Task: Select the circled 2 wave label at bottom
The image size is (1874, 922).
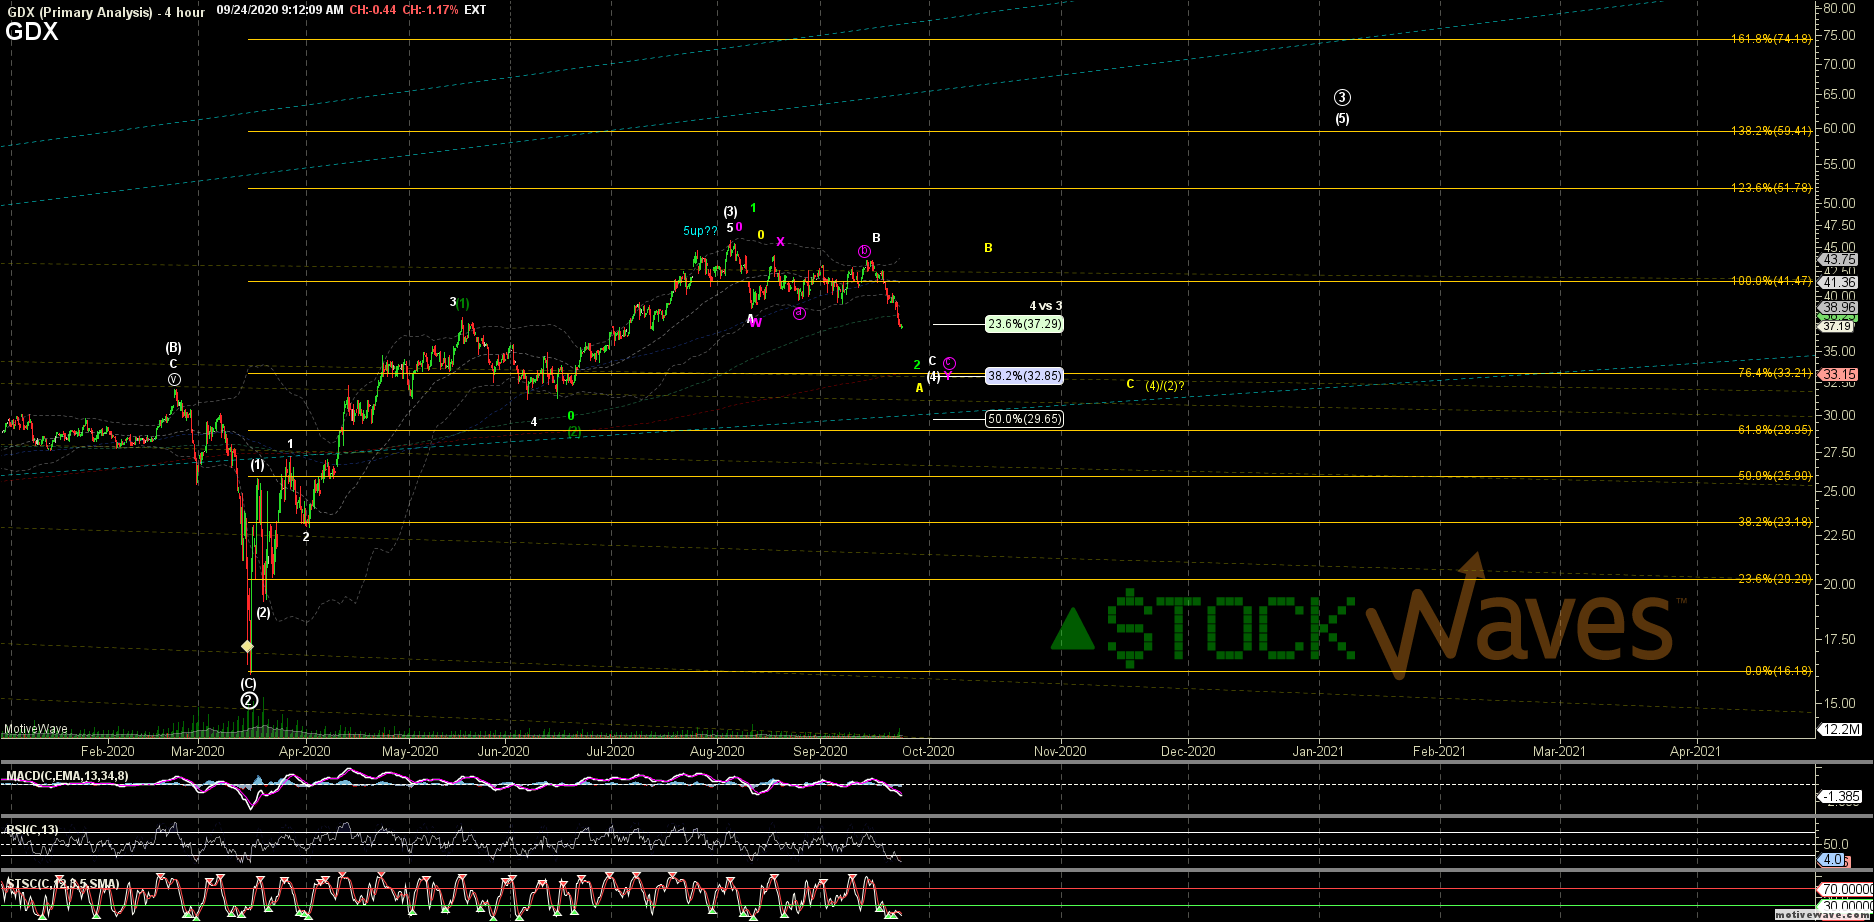Action: tap(248, 701)
